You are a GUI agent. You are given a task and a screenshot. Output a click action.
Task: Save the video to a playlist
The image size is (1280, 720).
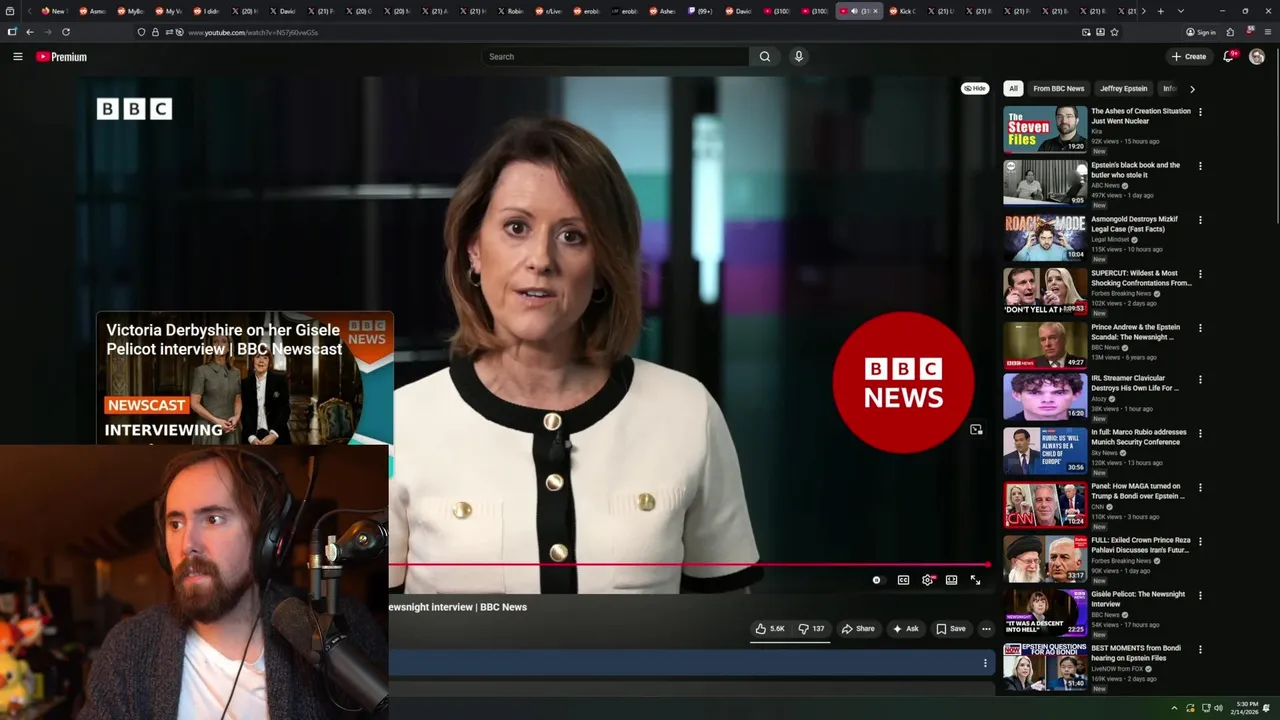951,629
